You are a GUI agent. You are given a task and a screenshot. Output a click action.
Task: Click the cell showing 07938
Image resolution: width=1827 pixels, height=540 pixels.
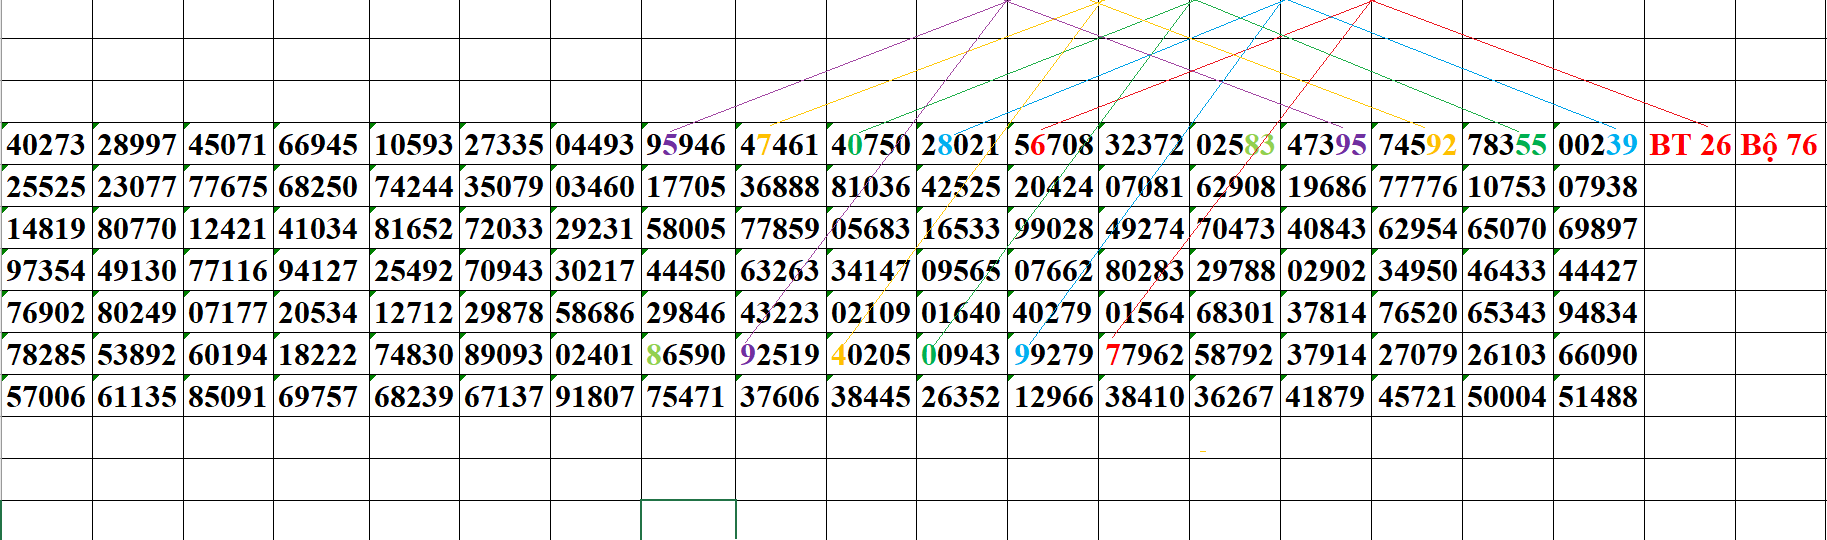tap(1598, 187)
